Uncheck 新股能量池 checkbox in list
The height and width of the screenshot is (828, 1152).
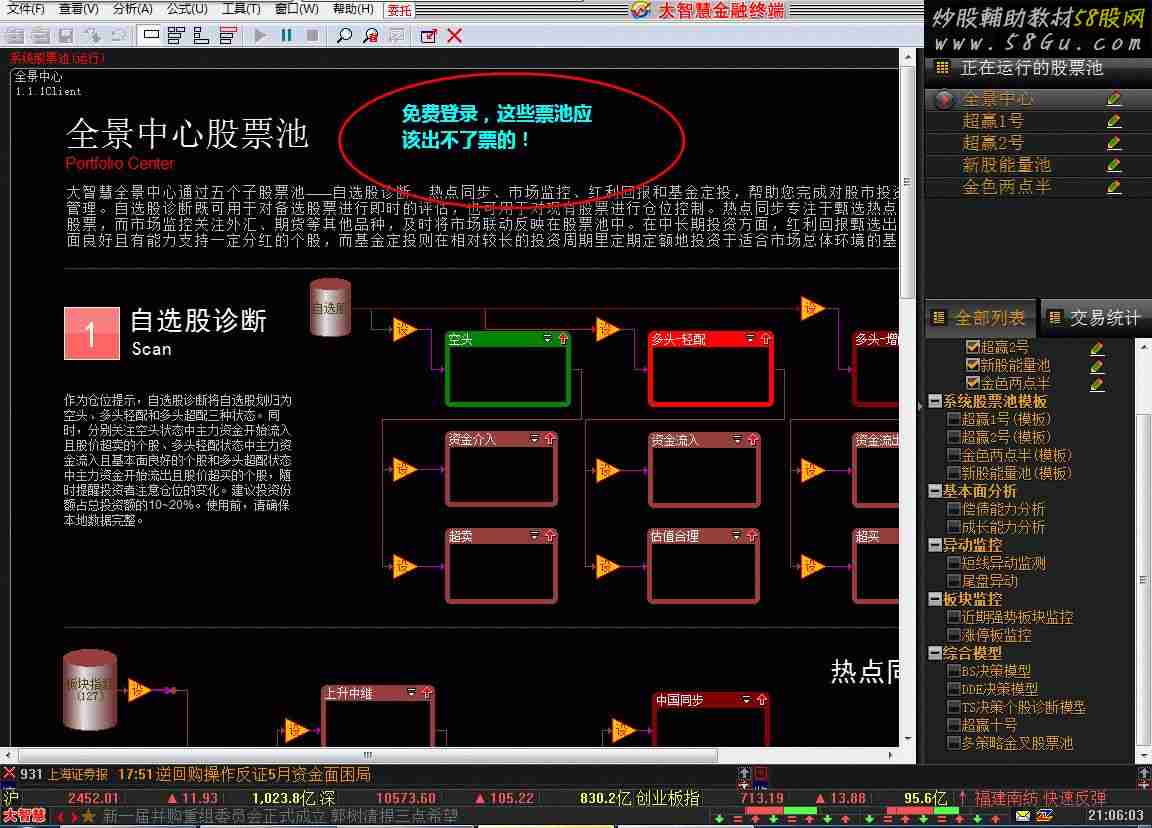point(972,364)
